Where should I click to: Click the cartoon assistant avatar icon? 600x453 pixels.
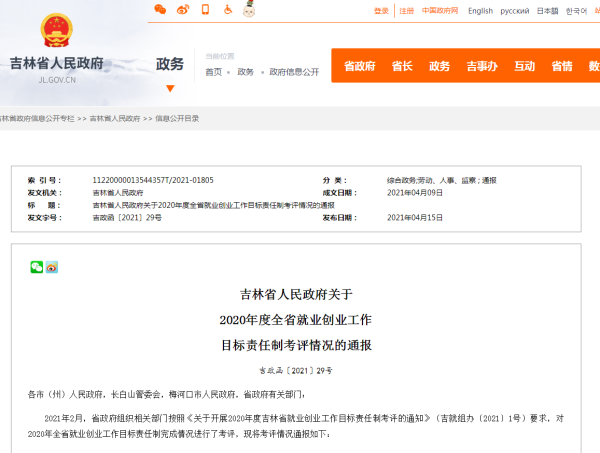tap(249, 10)
